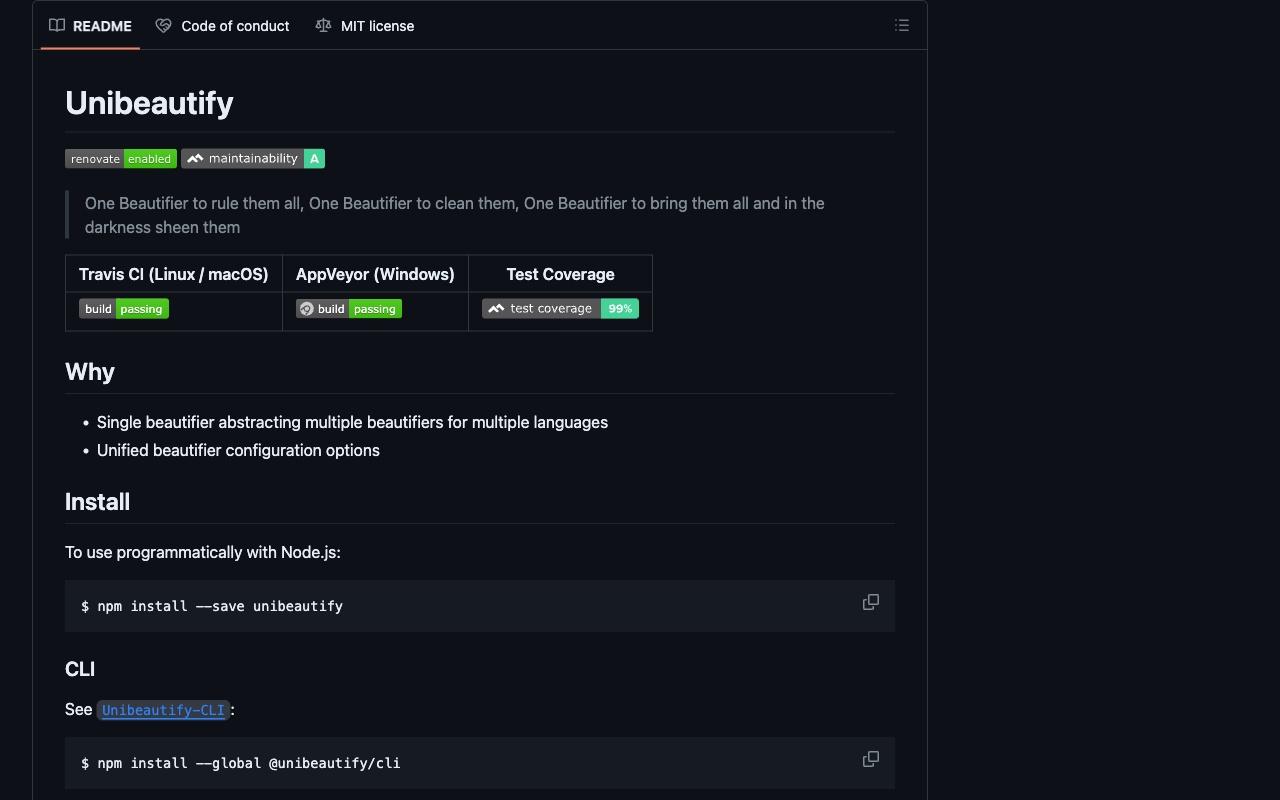Click 'Unified beautifier configuration options' bullet
1280x800 pixels.
tap(238, 450)
